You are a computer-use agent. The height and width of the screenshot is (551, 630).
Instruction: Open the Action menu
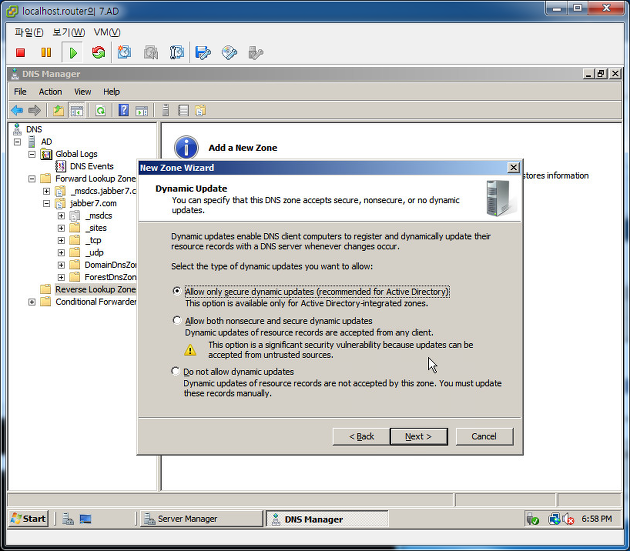point(50,92)
